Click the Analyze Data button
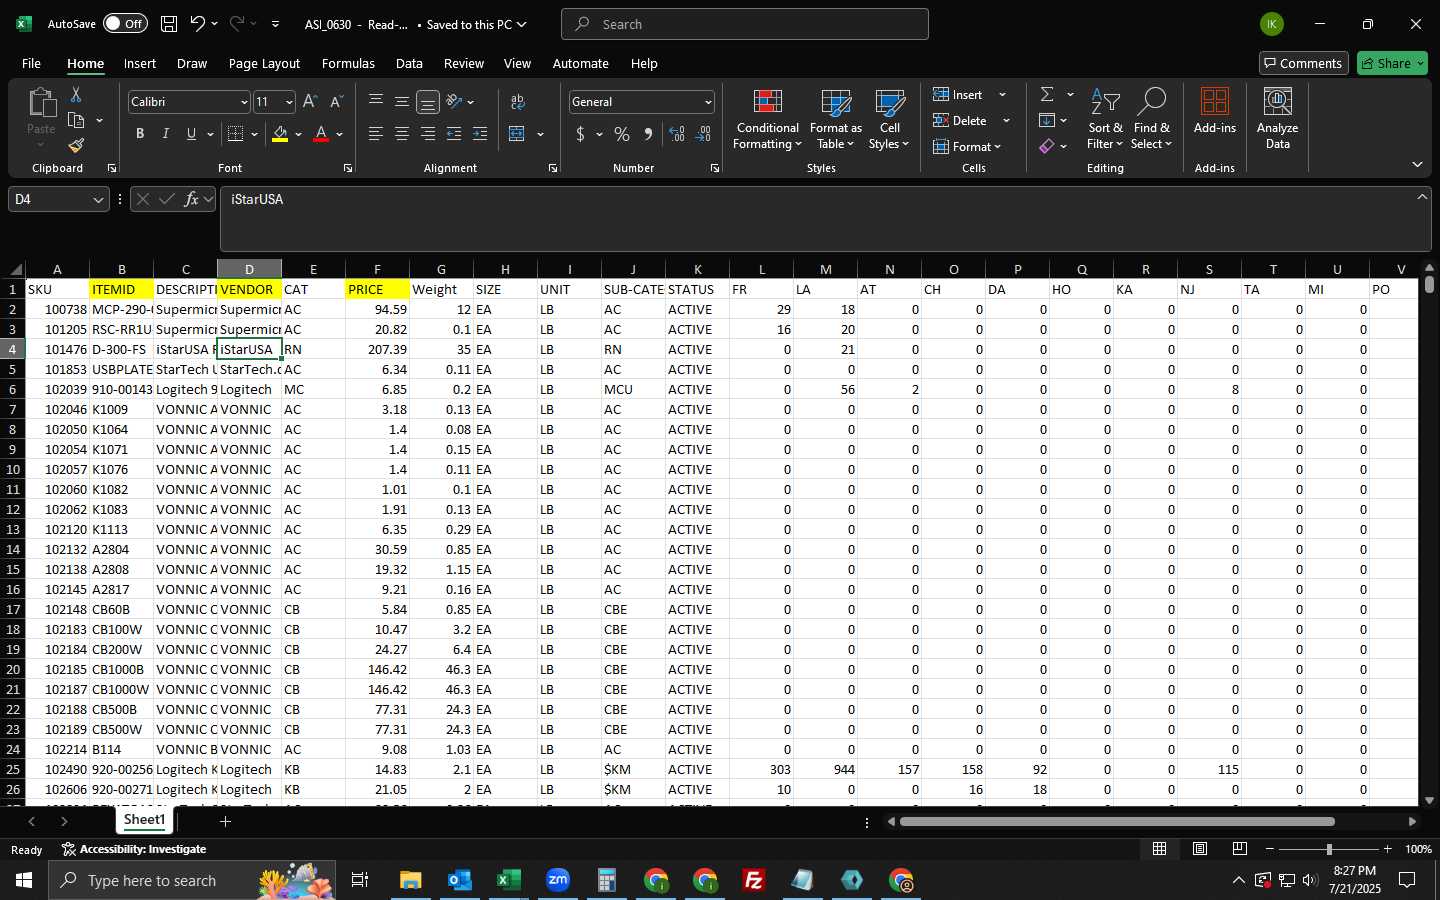This screenshot has width=1440, height=900. point(1277,120)
